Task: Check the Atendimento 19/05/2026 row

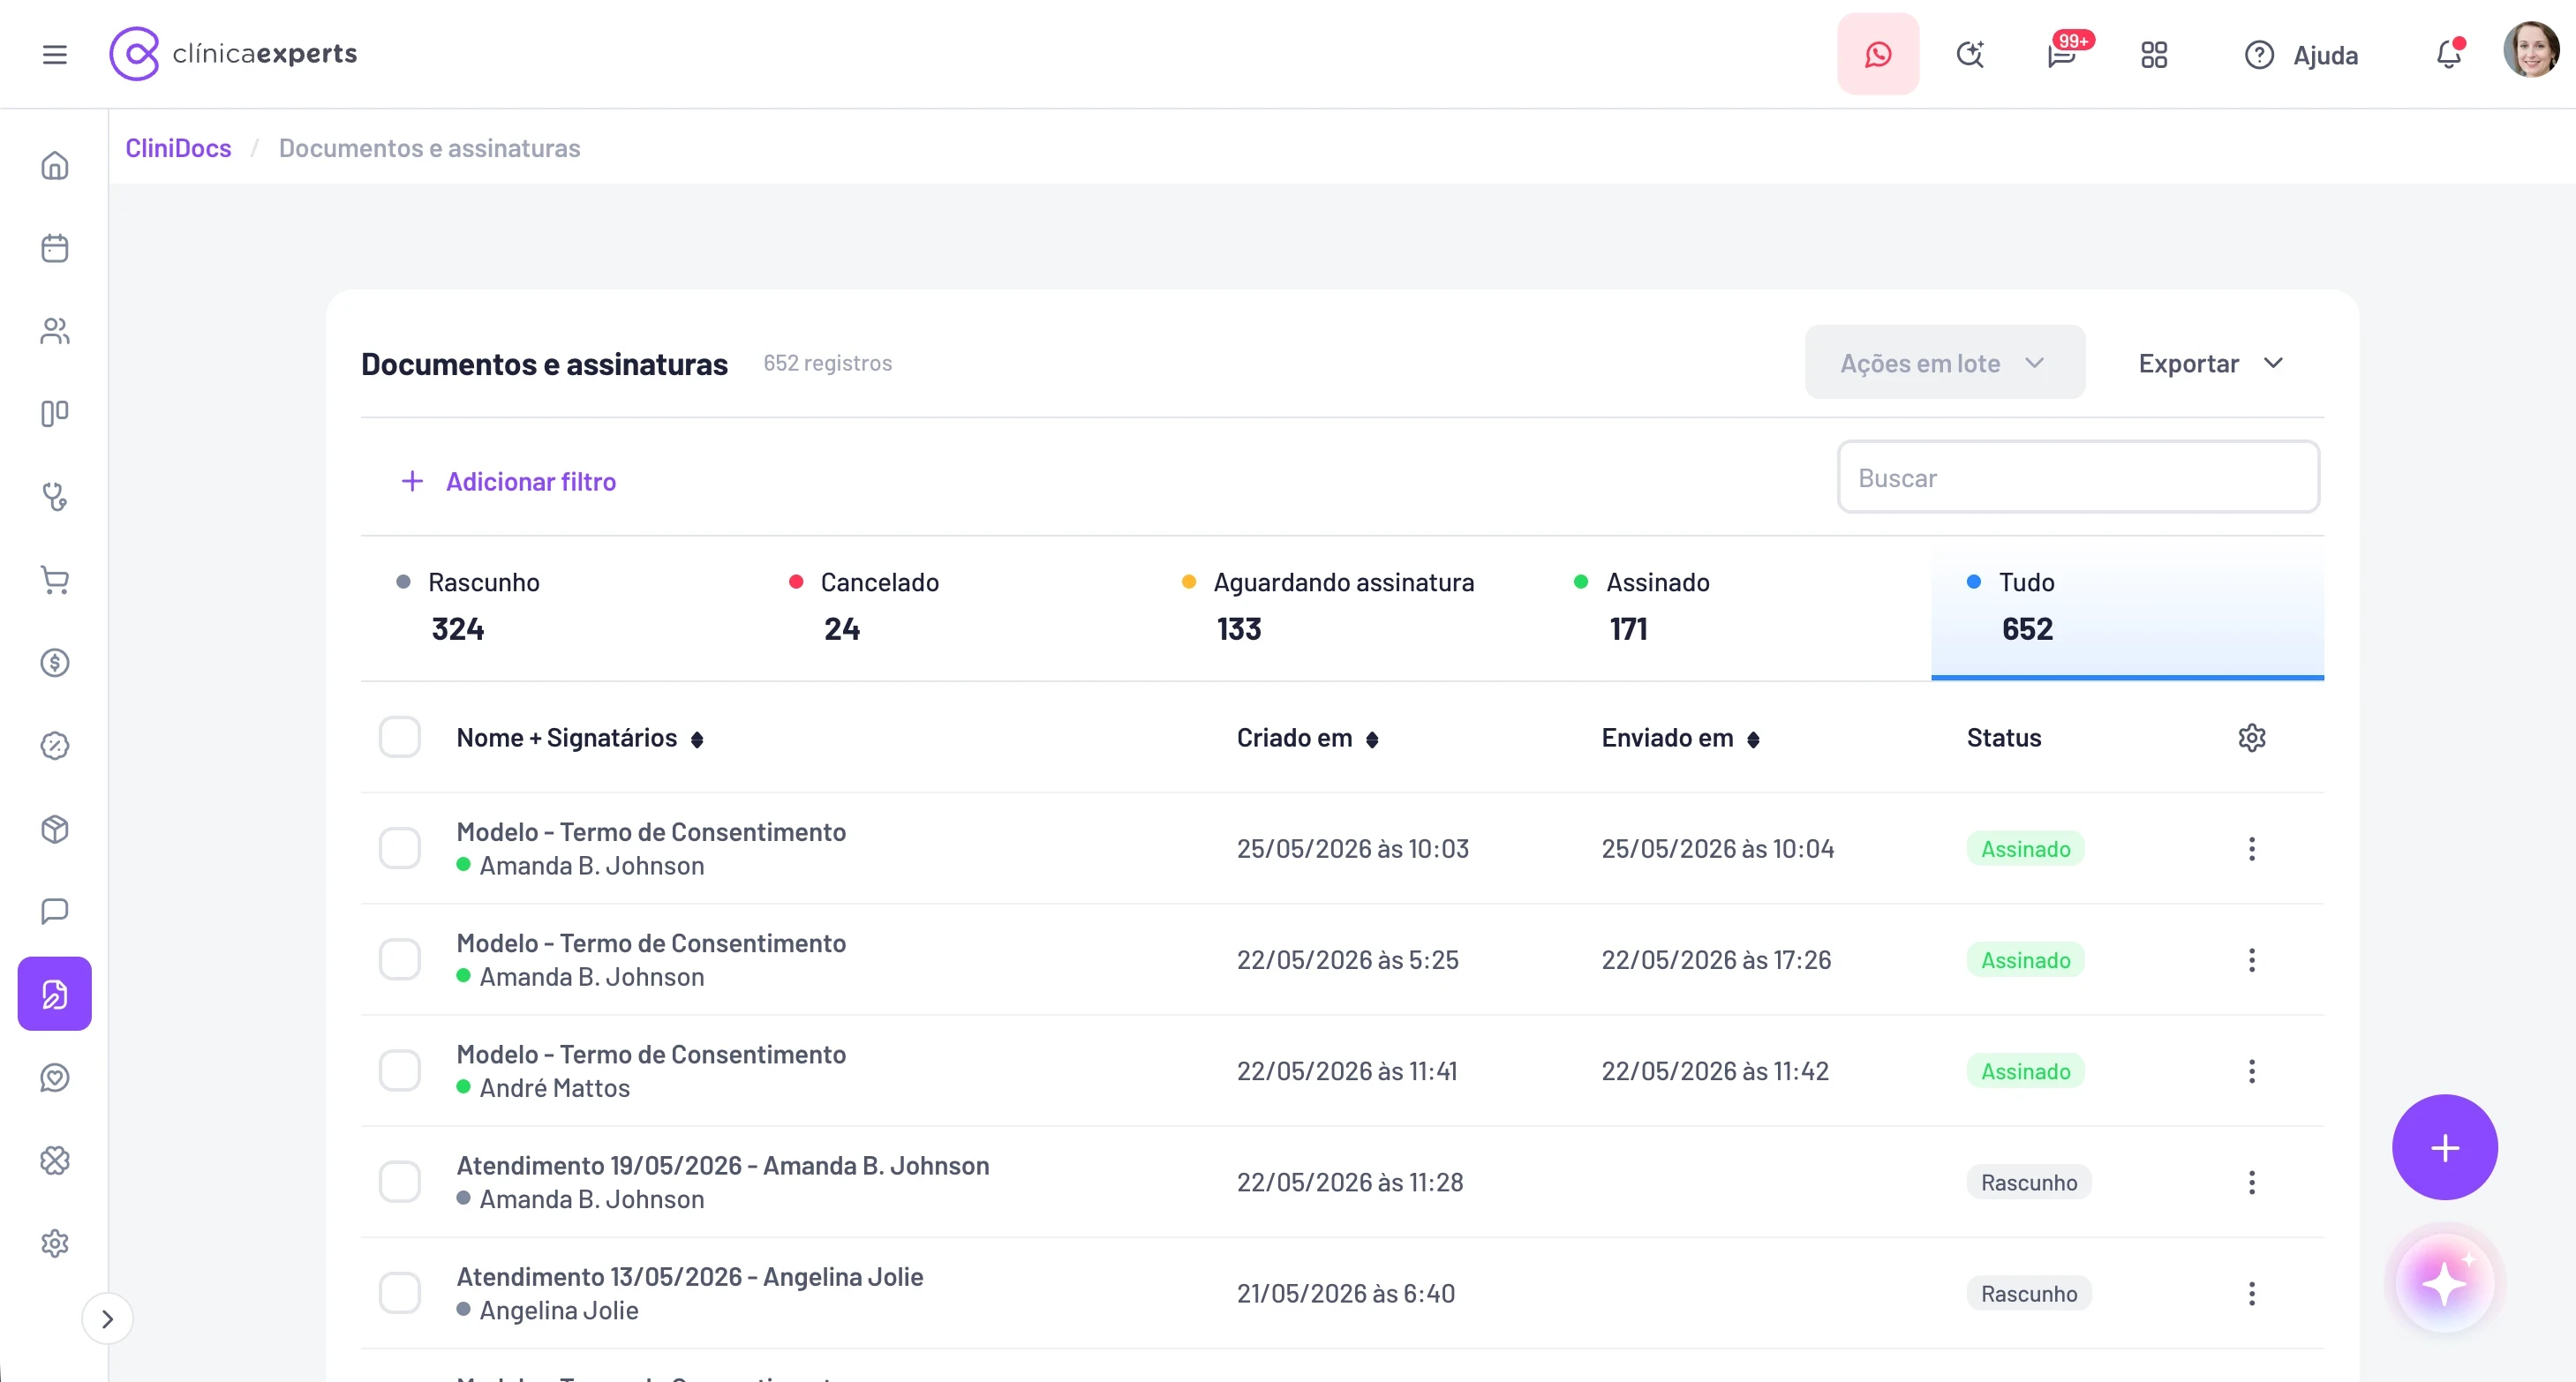Action: tap(400, 1181)
